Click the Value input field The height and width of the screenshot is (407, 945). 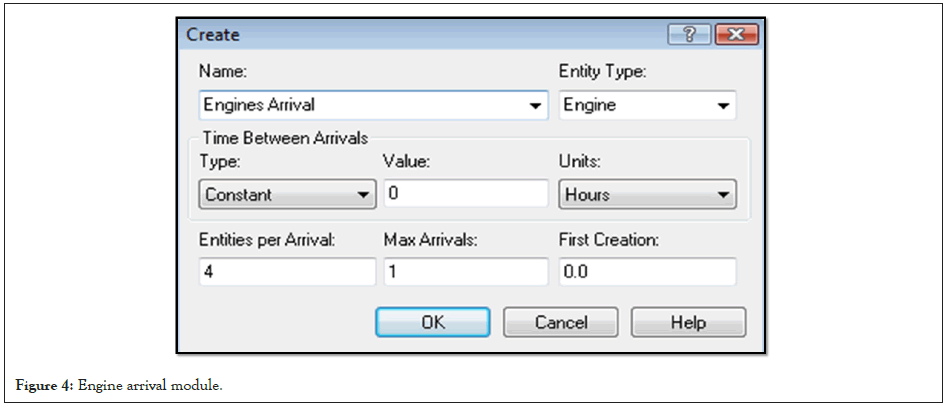[465, 194]
